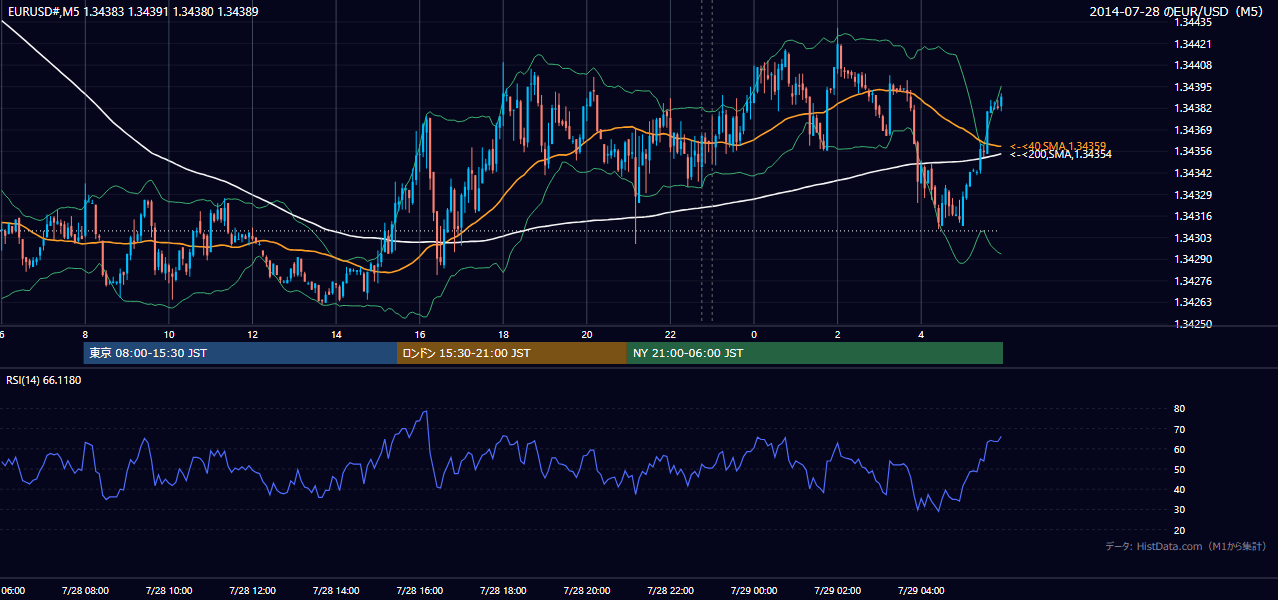1278x600 pixels.
Task: Click the 7/28 10:00 time label
Action: click(x=169, y=591)
